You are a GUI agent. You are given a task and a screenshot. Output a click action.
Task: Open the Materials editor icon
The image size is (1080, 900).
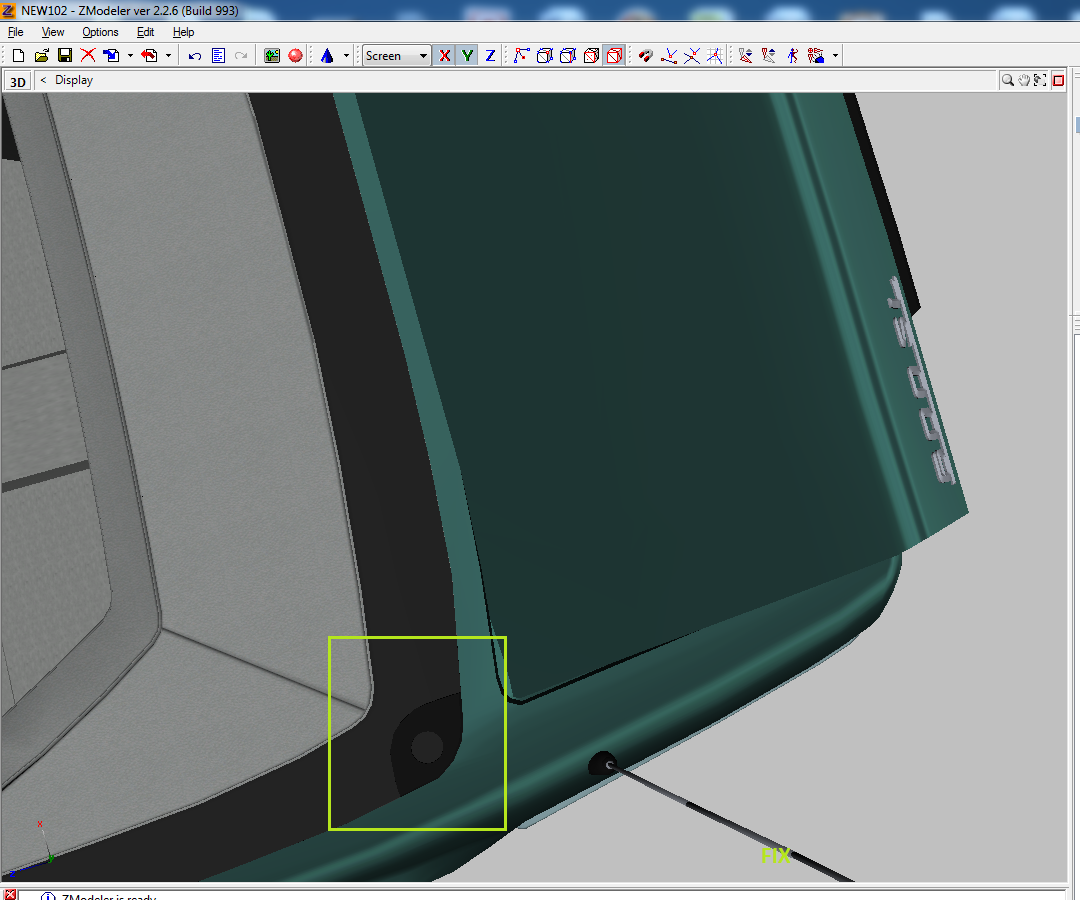click(x=272, y=56)
